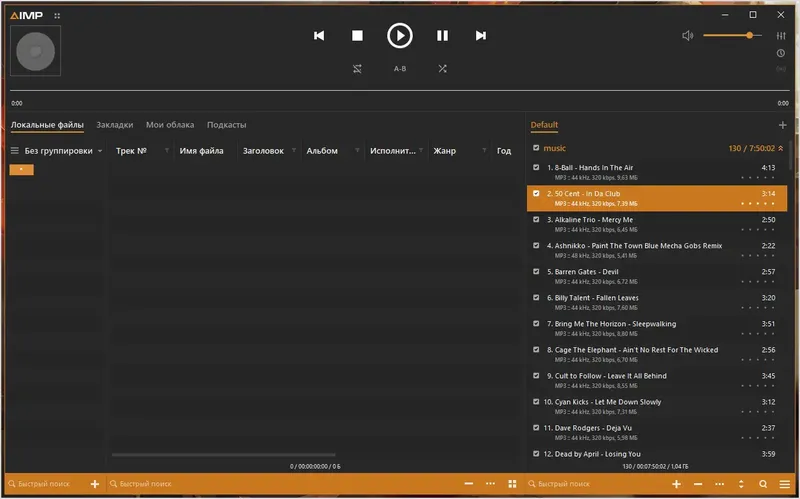The image size is (800, 499).
Task: Open playlist hamburger menu icon
Action: [x=785, y=484]
